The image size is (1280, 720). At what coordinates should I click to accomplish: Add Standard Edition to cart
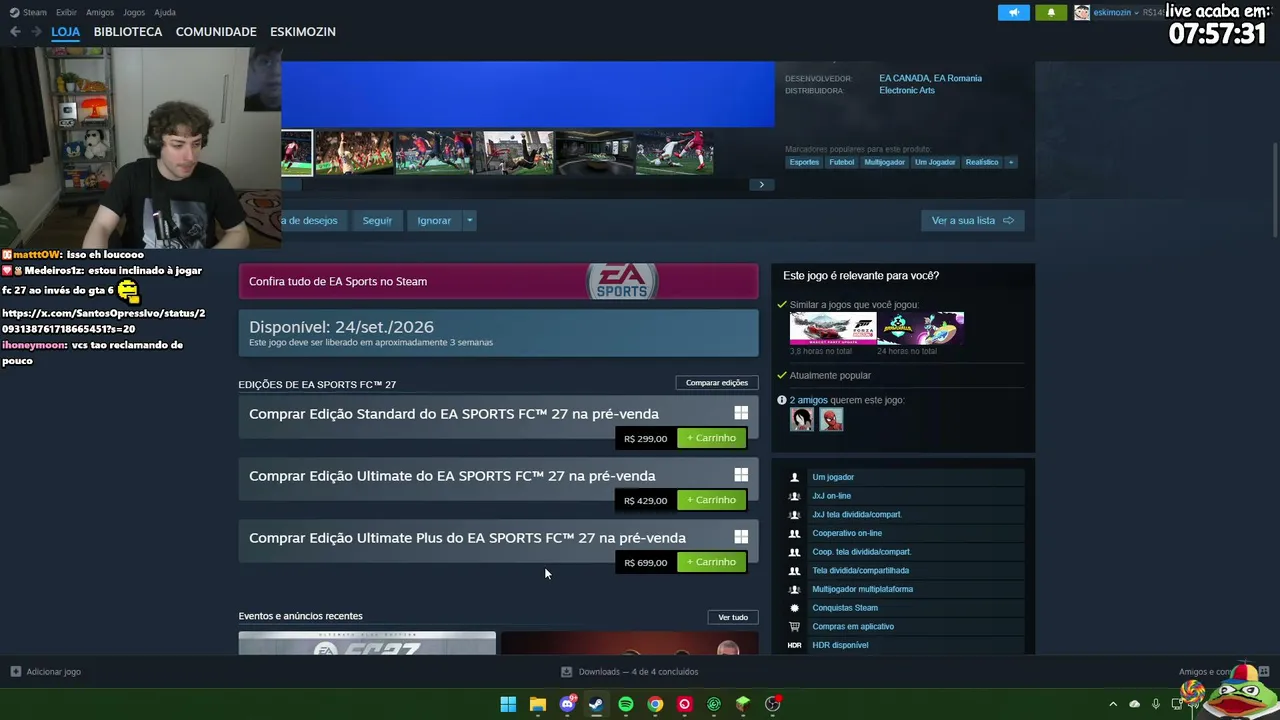tap(711, 438)
